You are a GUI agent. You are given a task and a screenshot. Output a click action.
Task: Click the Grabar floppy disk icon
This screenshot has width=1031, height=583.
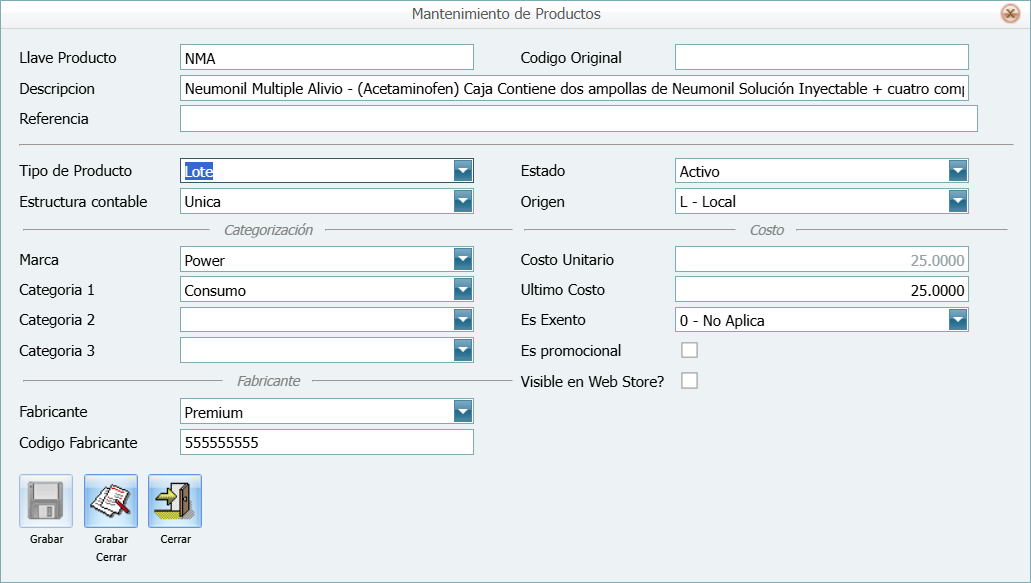tap(46, 501)
